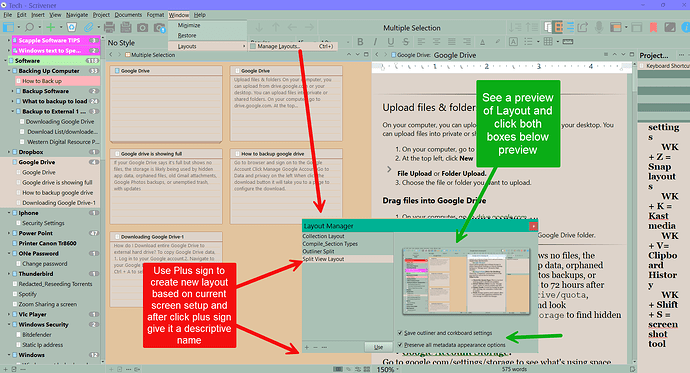Select Compile_Section Types layout
Screen dimensions: 690x373
coord(348,244)
